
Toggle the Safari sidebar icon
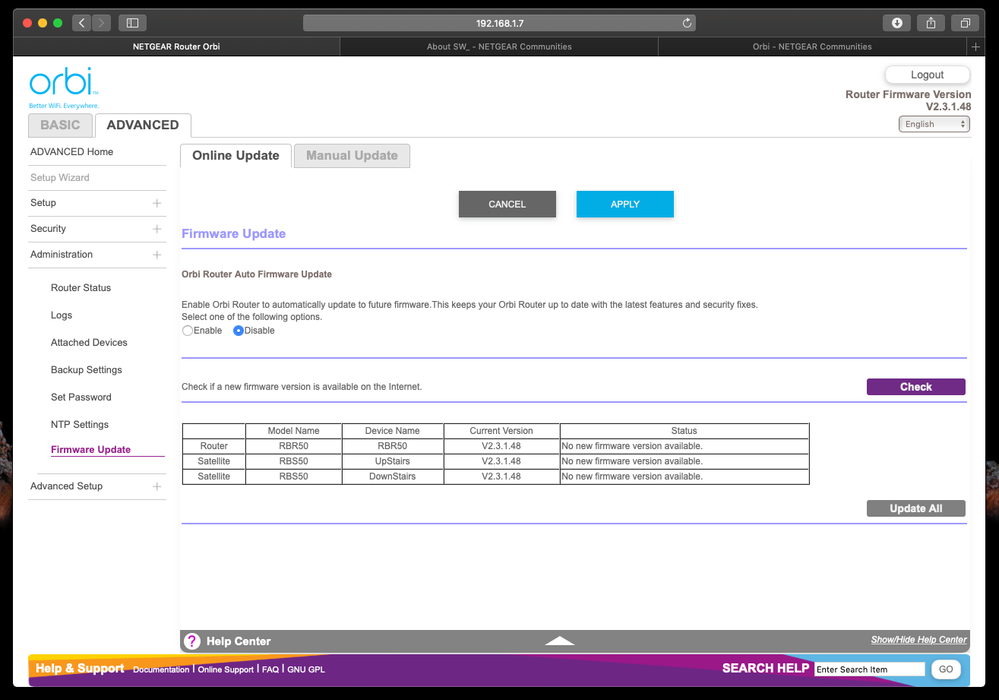pyautogui.click(x=132, y=23)
